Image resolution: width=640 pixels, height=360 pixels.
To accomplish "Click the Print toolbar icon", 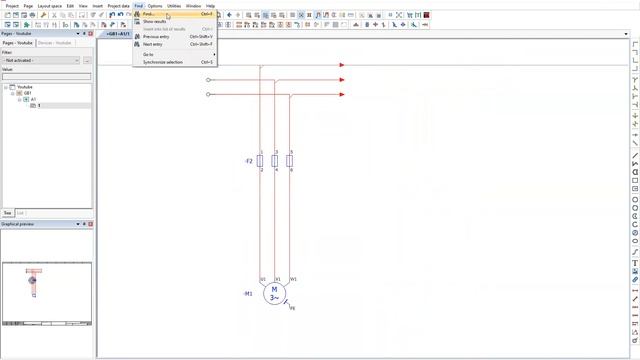I will coord(32,15).
